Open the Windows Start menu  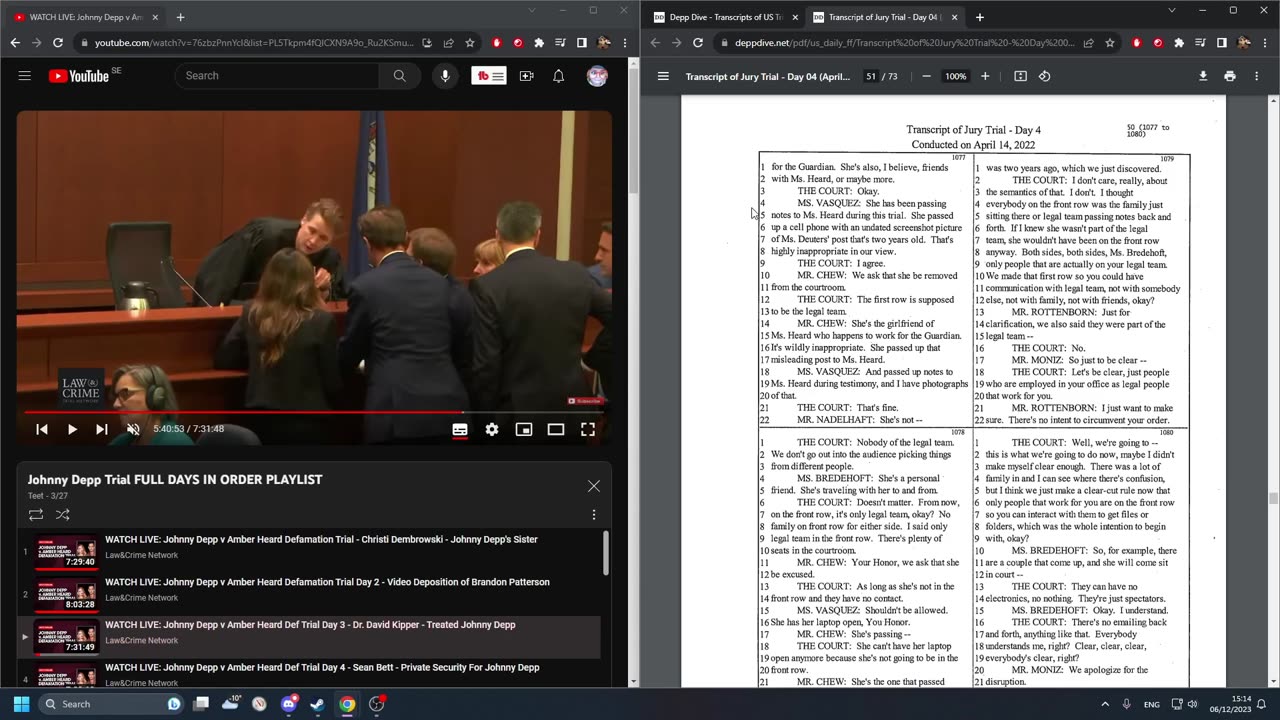click(x=21, y=704)
